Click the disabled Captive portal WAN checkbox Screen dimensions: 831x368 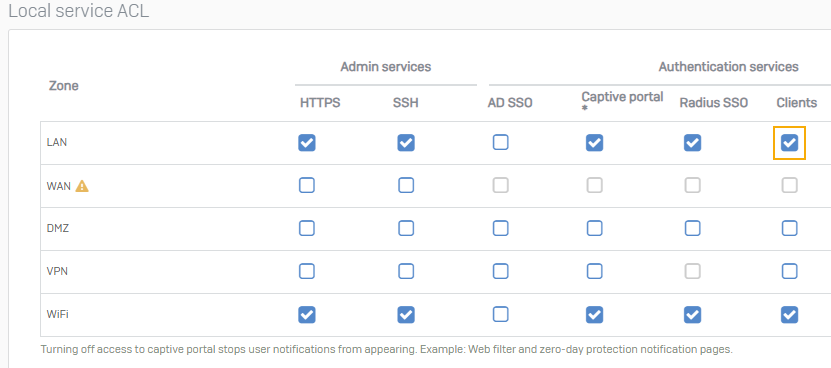[x=595, y=185]
